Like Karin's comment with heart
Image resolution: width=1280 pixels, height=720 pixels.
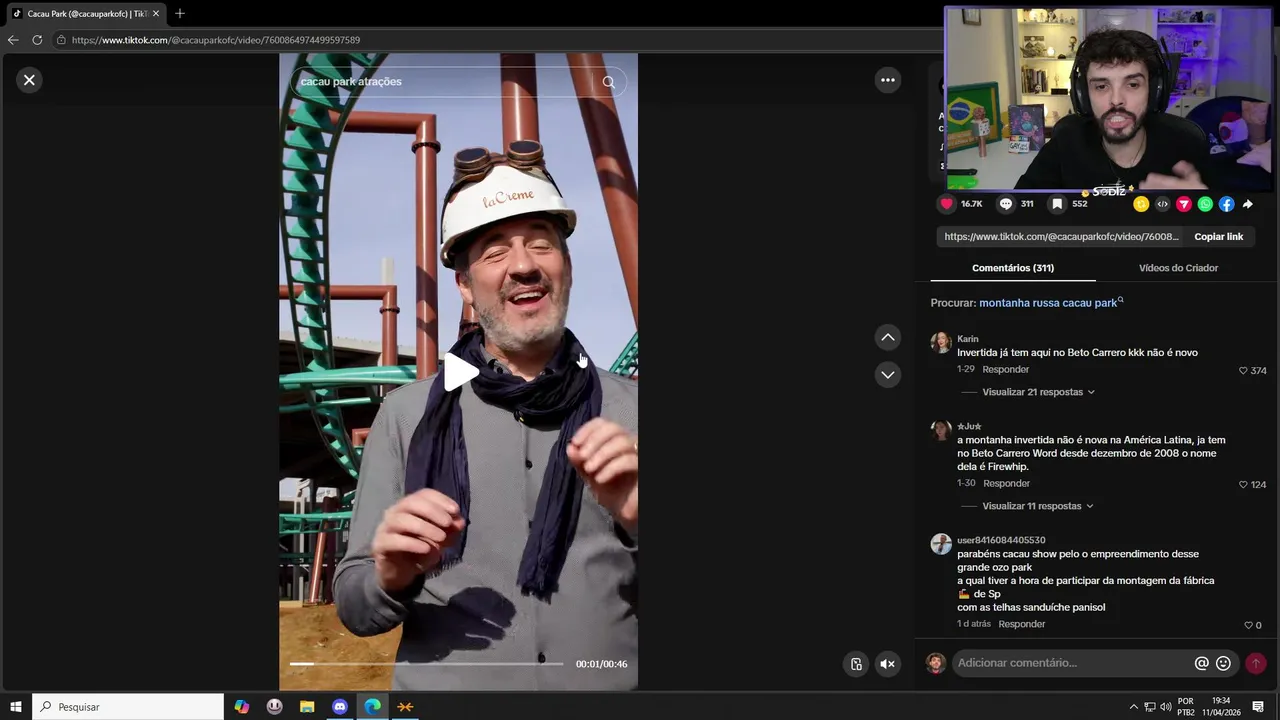tap(1243, 371)
